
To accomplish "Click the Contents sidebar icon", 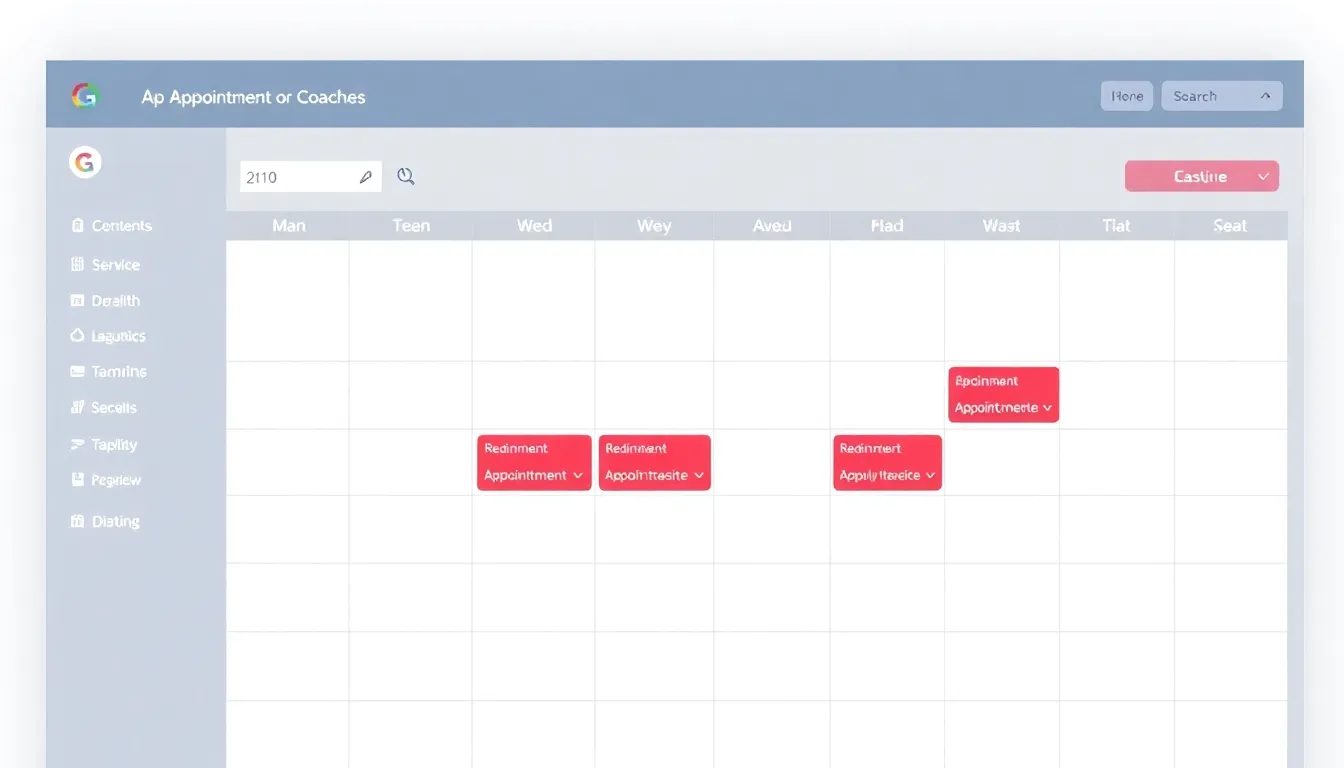I will (78, 225).
